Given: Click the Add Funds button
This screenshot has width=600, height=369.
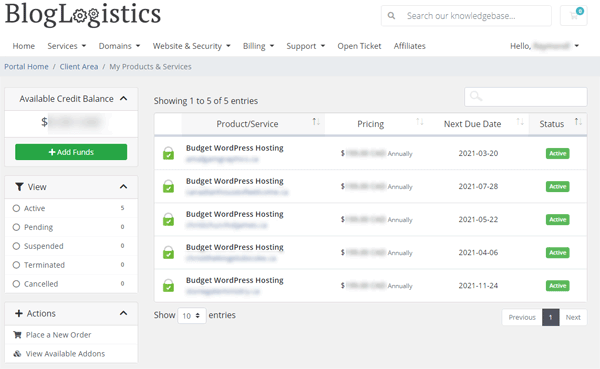Looking at the screenshot, I should (x=71, y=152).
